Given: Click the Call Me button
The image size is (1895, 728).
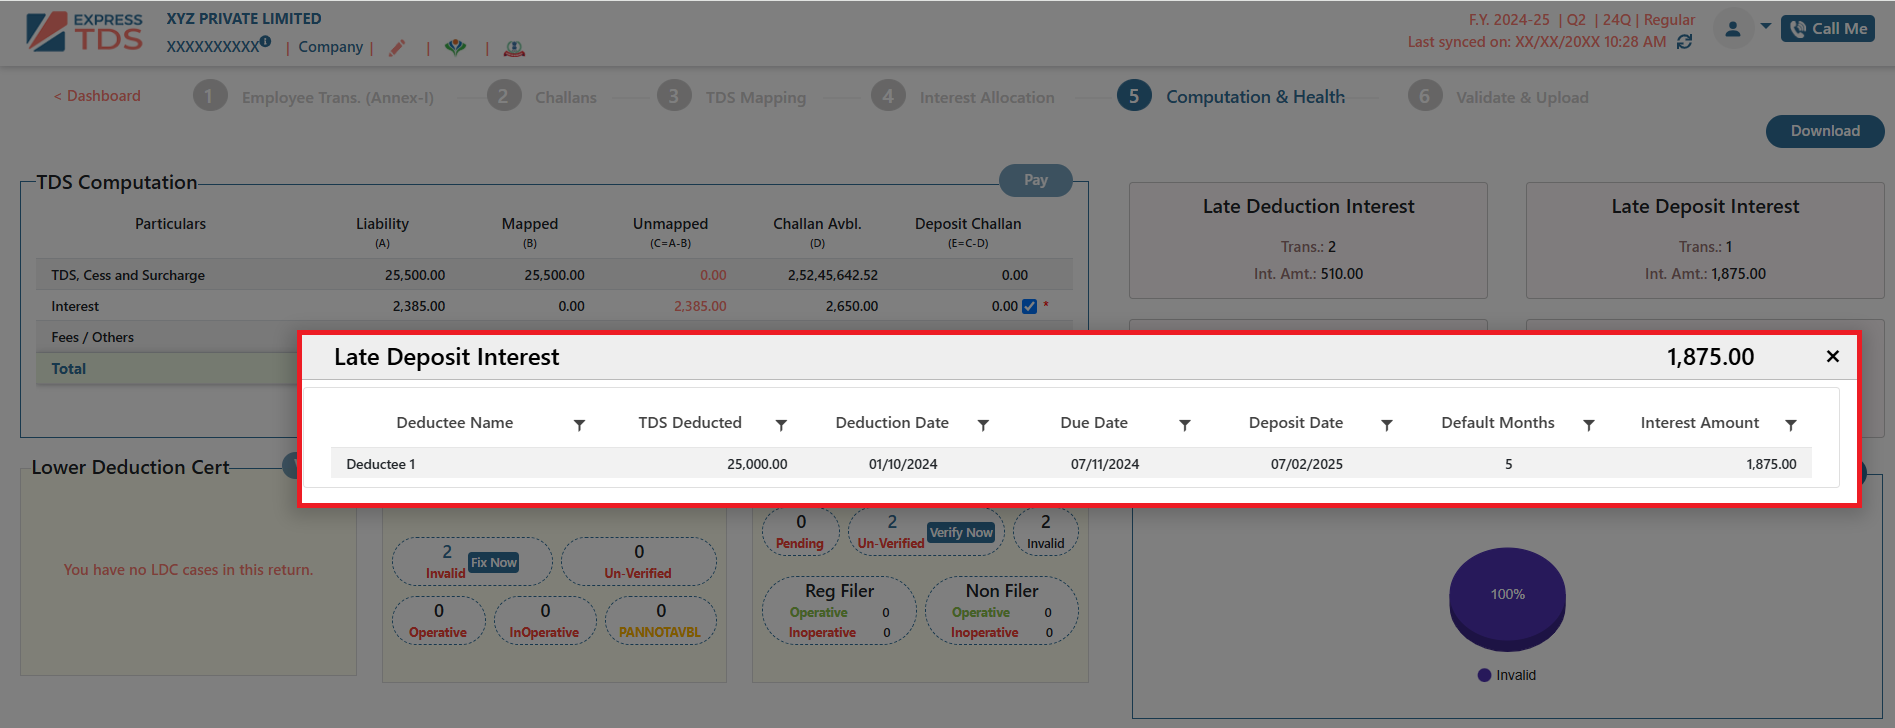Looking at the screenshot, I should (x=1828, y=28).
